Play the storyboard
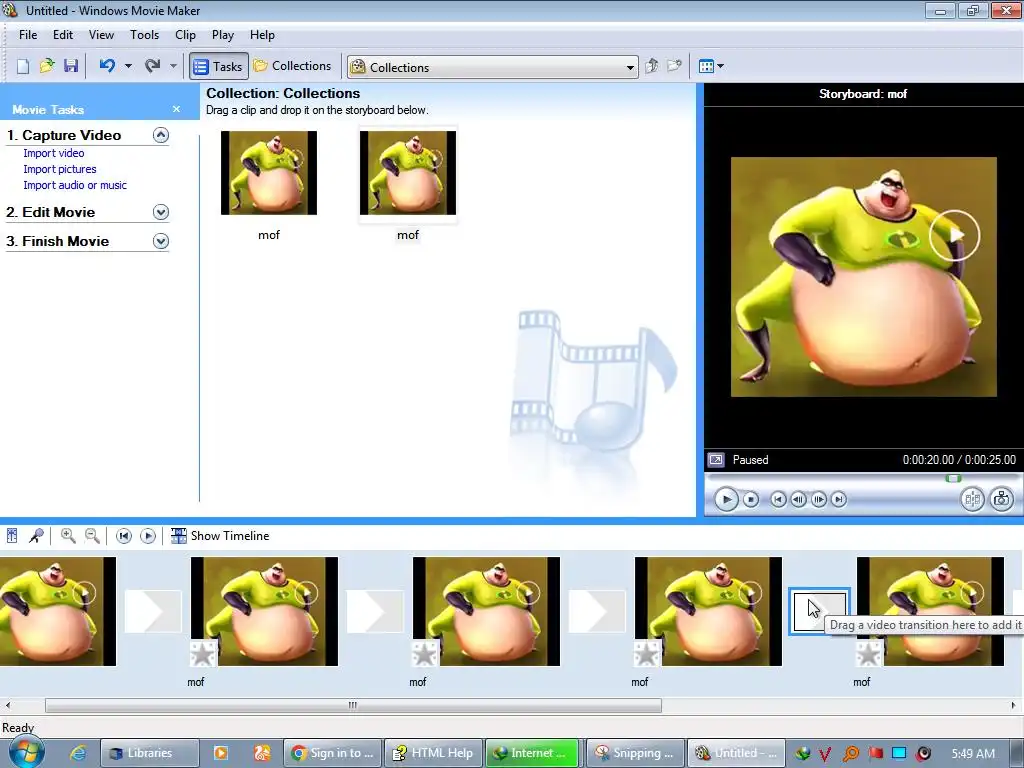The width and height of the screenshot is (1024, 768). coord(148,536)
